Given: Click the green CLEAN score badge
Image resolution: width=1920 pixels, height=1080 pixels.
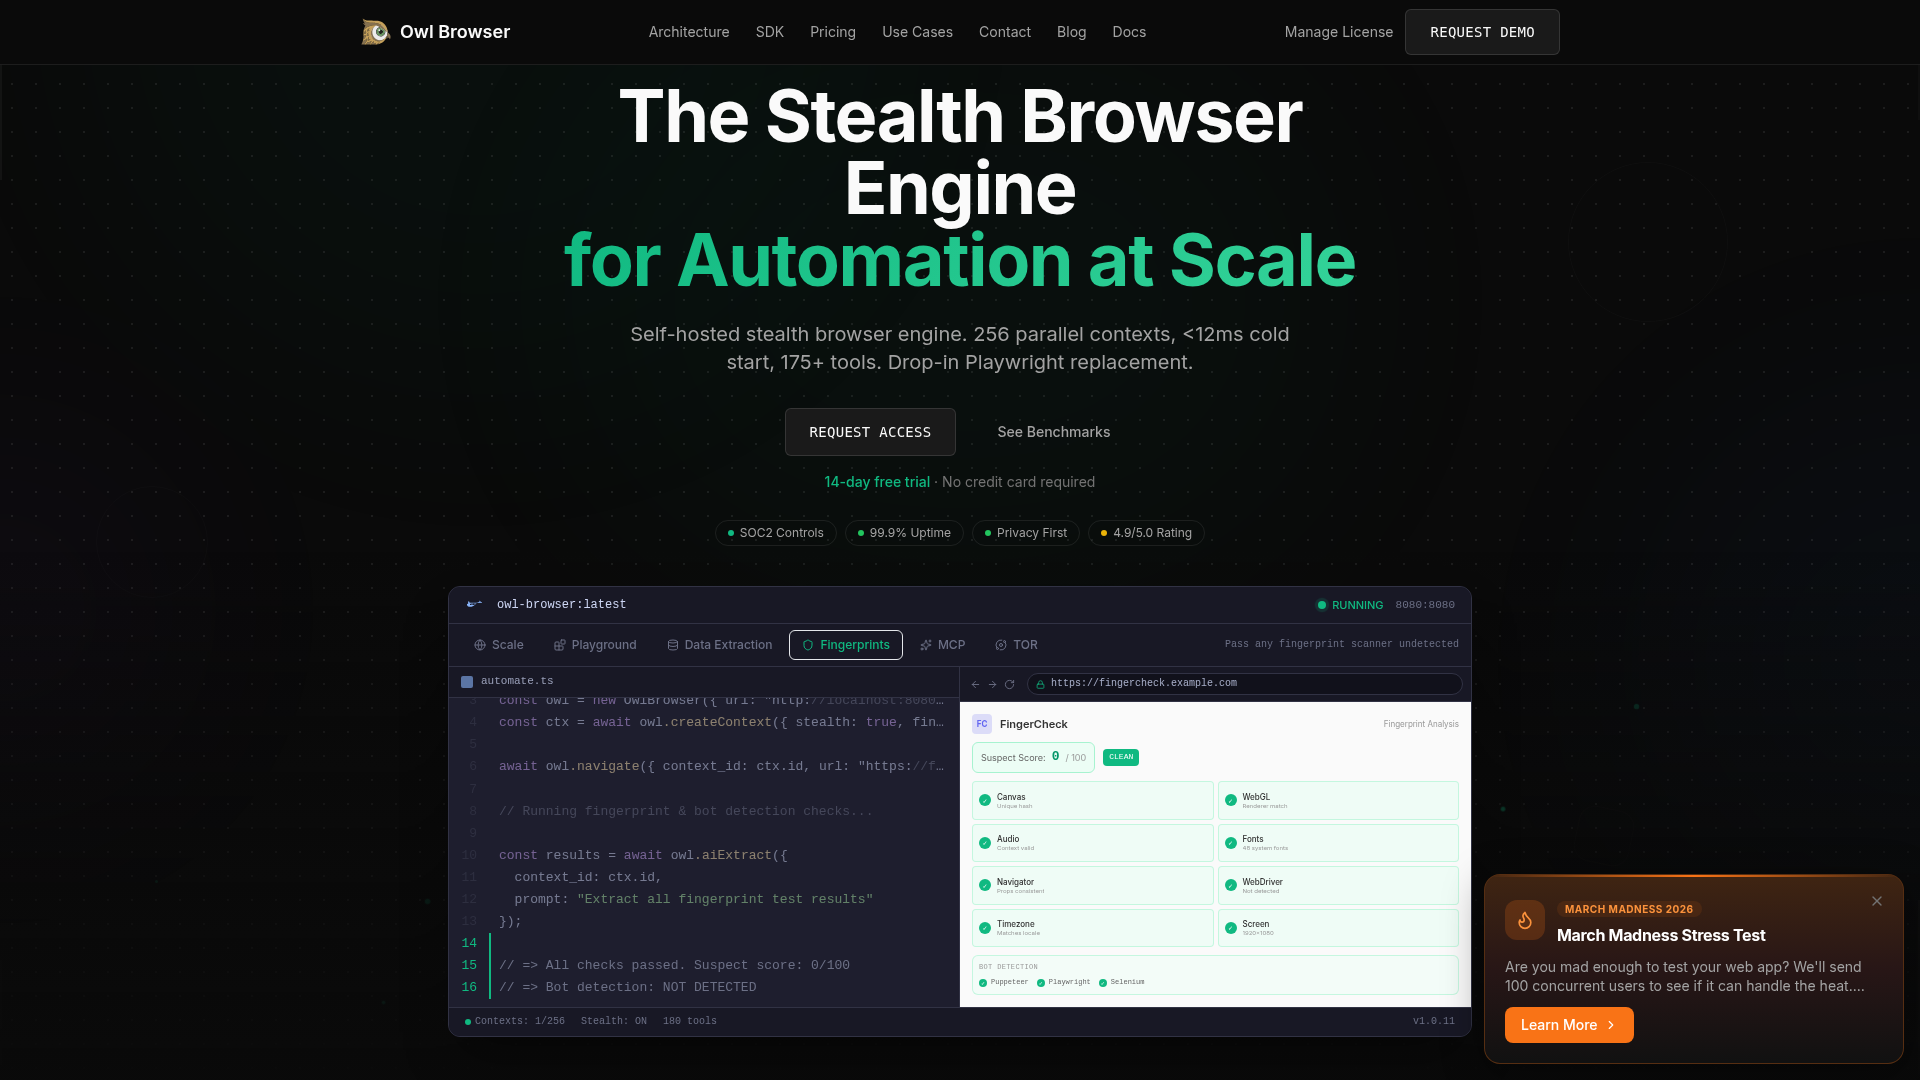Looking at the screenshot, I should coord(1120,757).
